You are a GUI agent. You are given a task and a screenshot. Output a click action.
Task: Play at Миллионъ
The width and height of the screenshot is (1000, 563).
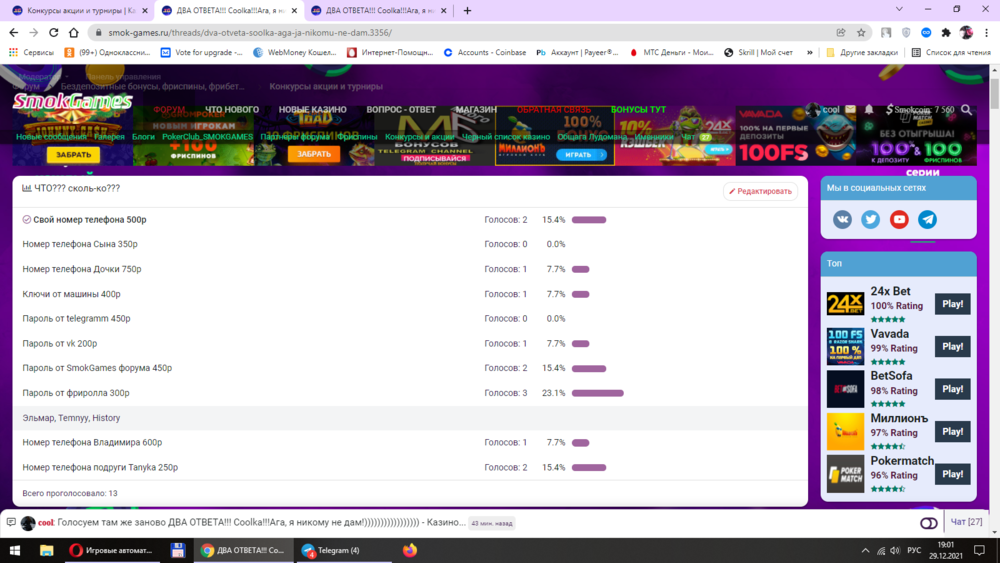953,432
